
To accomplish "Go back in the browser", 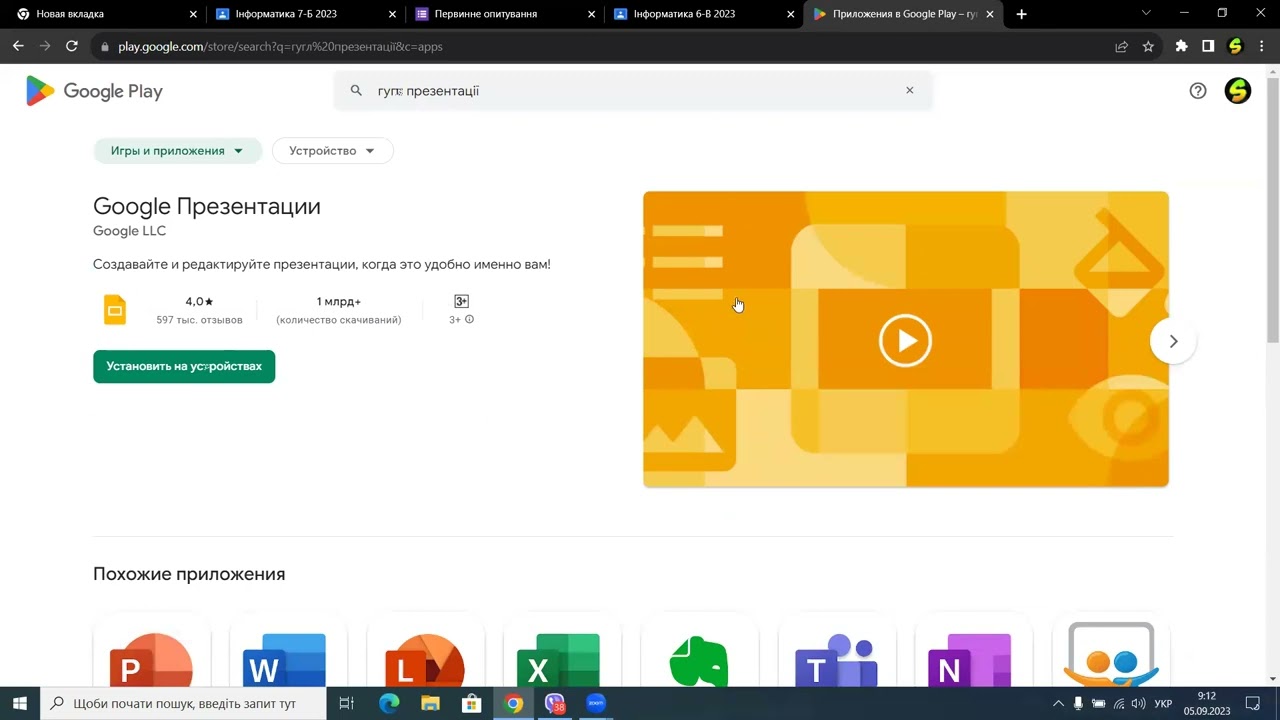I will (18, 46).
